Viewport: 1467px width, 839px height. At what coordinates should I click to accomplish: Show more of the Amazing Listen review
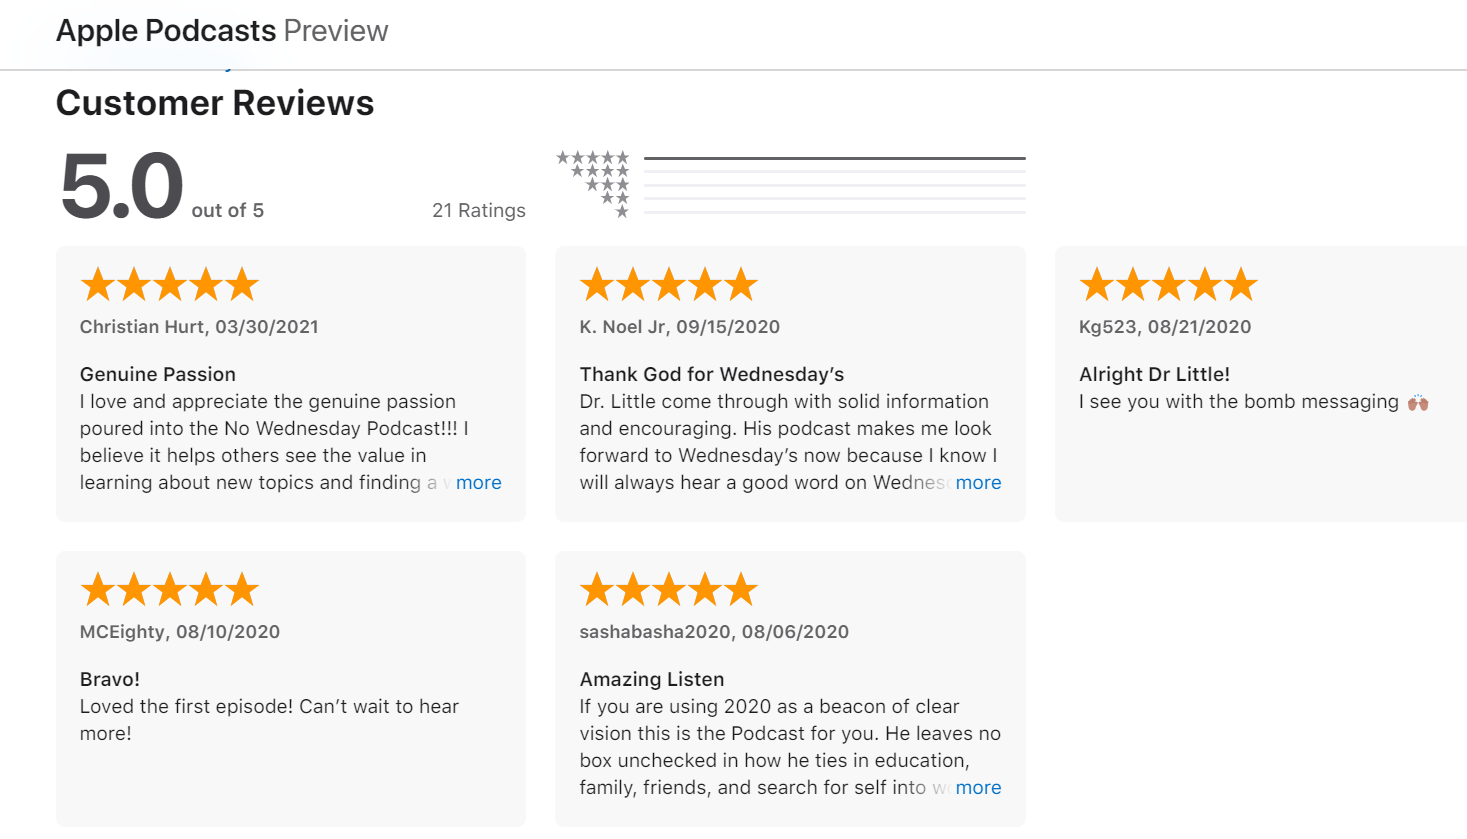coord(978,788)
